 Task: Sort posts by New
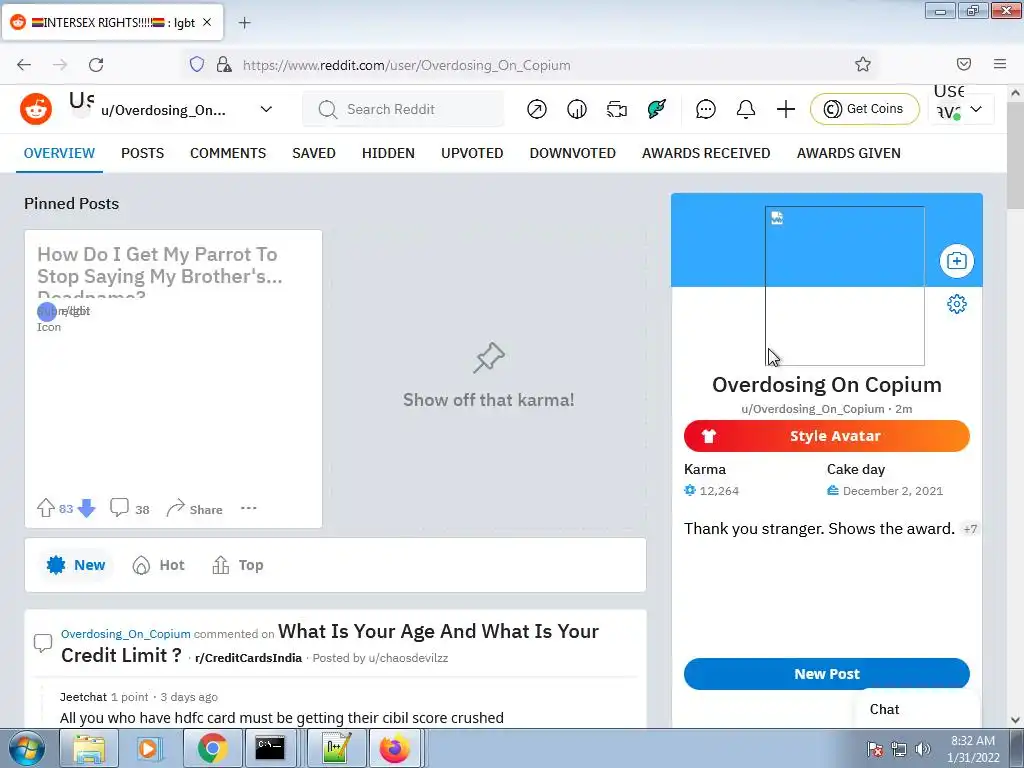(x=76, y=565)
